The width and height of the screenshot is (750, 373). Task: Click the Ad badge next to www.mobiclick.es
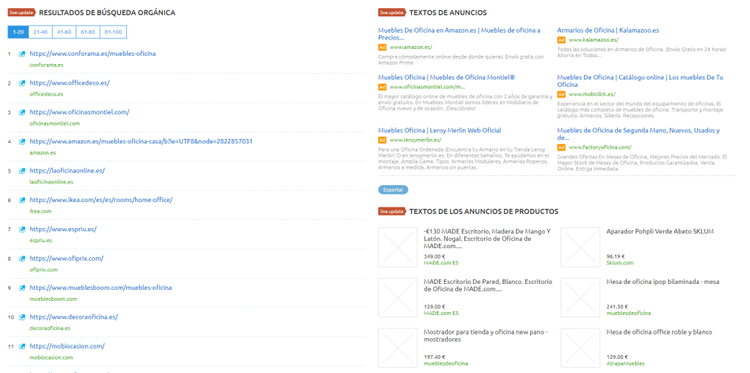[x=561, y=94]
